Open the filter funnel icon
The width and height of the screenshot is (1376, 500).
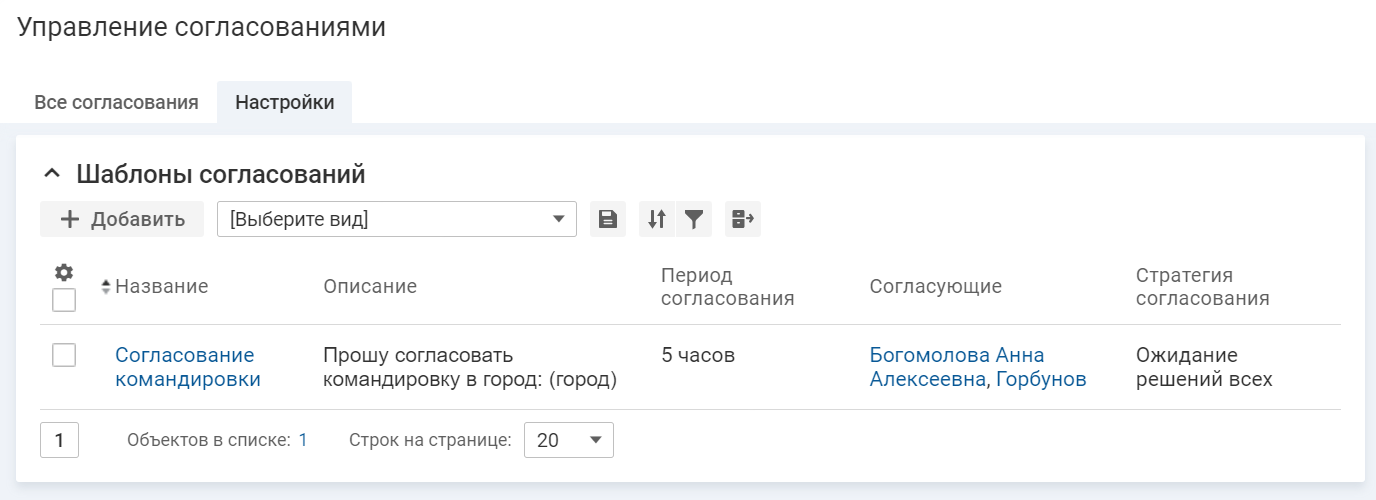click(694, 219)
